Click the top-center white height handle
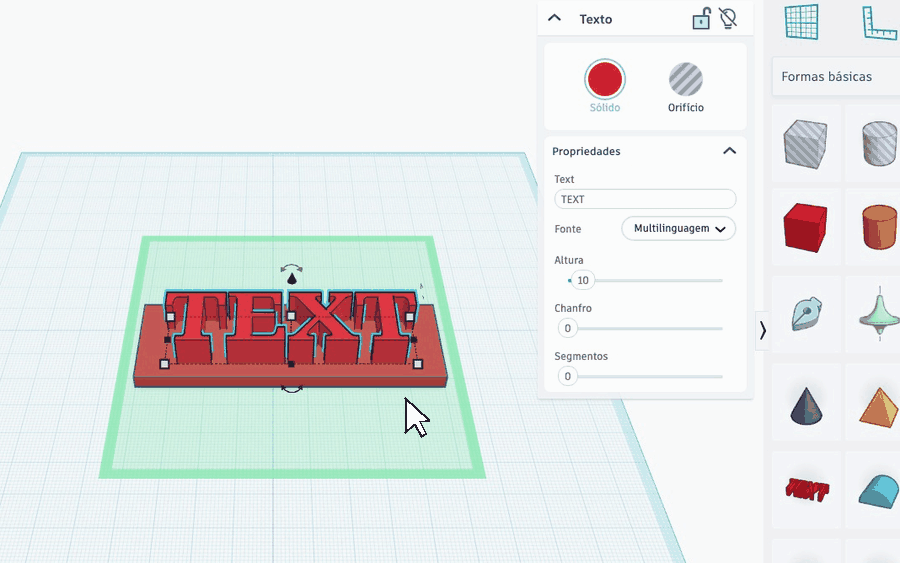 (x=291, y=316)
